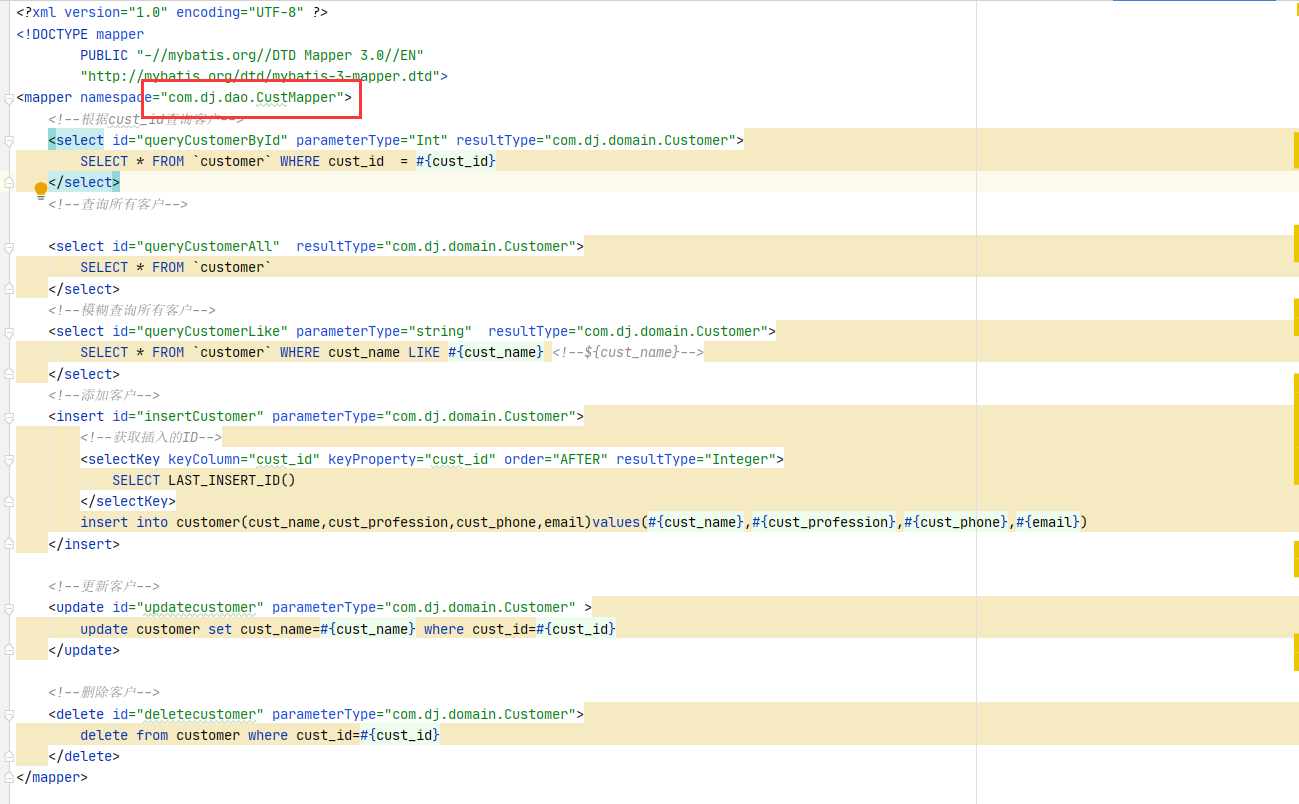Viewport: 1299px width, 804px height.
Task: Click the namespace value com.dj.dao.CustMapper
Action: (252, 98)
